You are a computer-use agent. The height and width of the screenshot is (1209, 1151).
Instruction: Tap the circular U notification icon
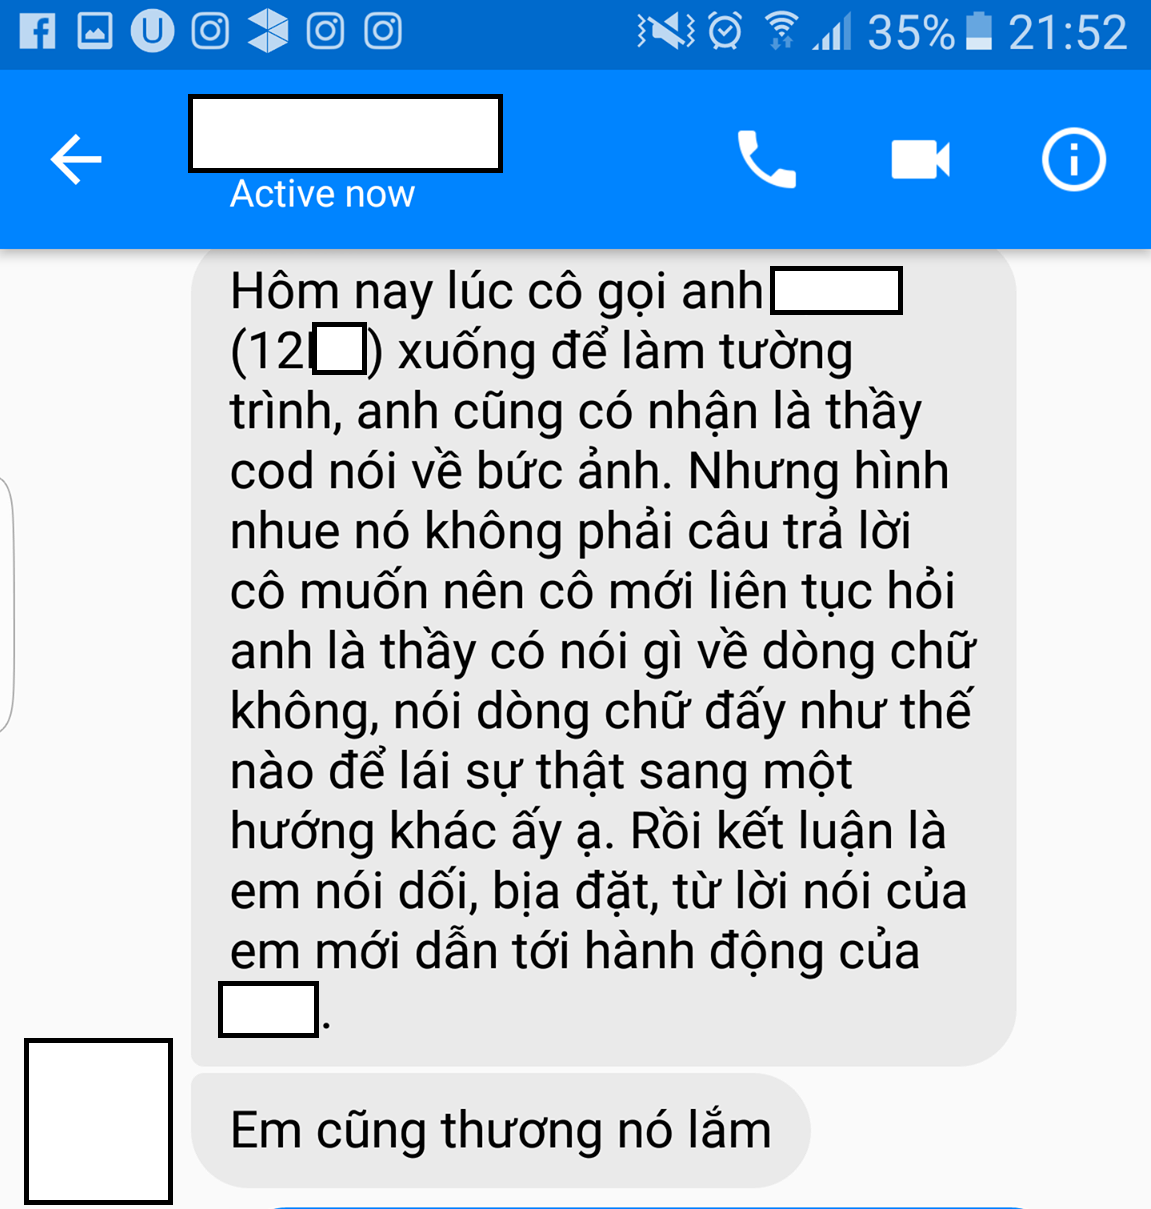152,32
